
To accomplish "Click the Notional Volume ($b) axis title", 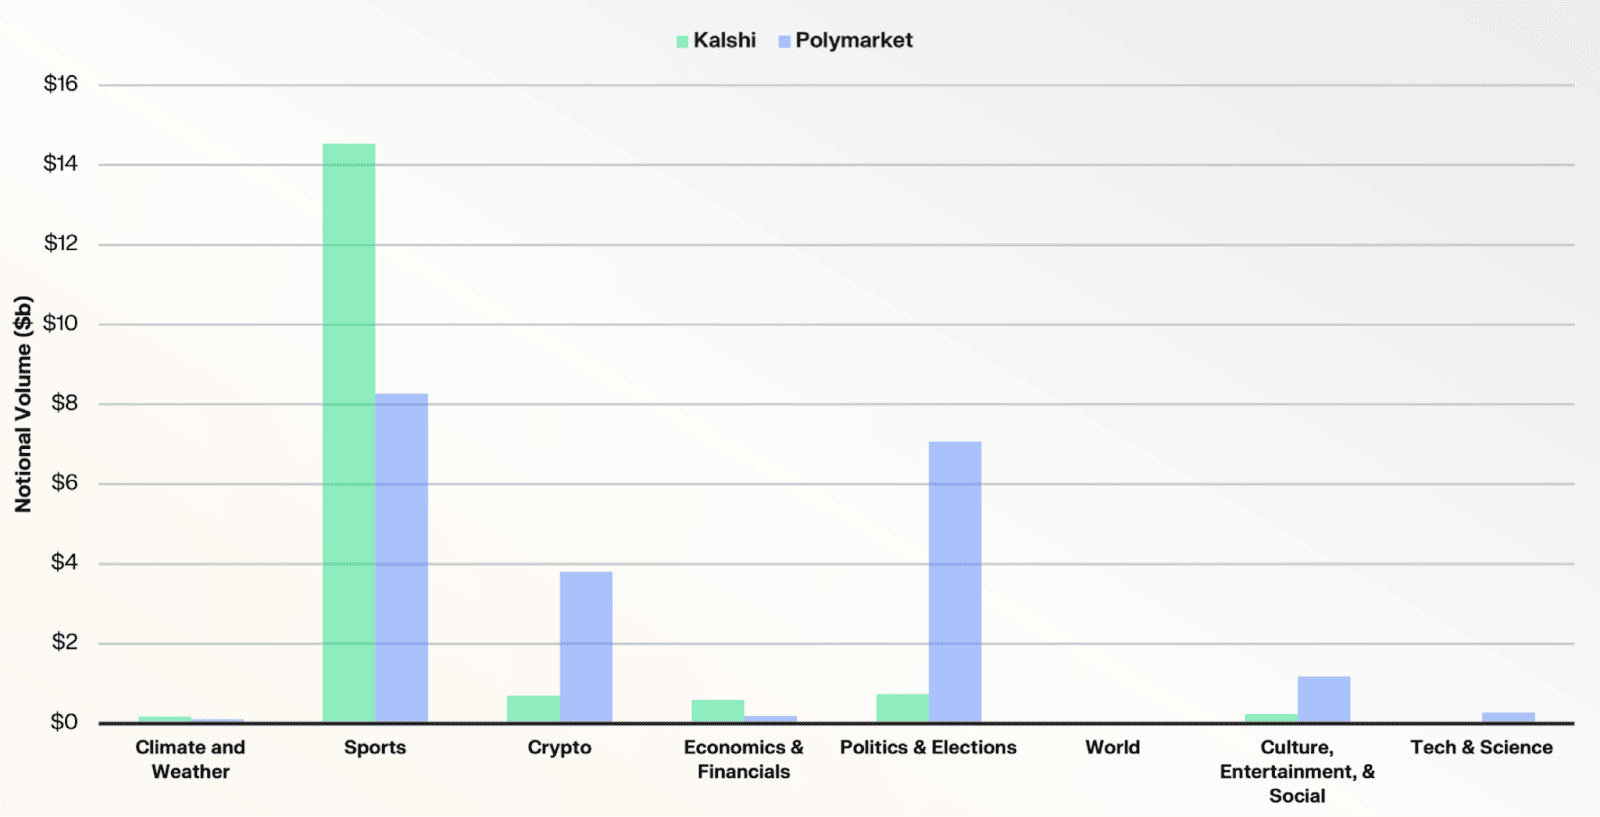I will [x=23, y=404].
